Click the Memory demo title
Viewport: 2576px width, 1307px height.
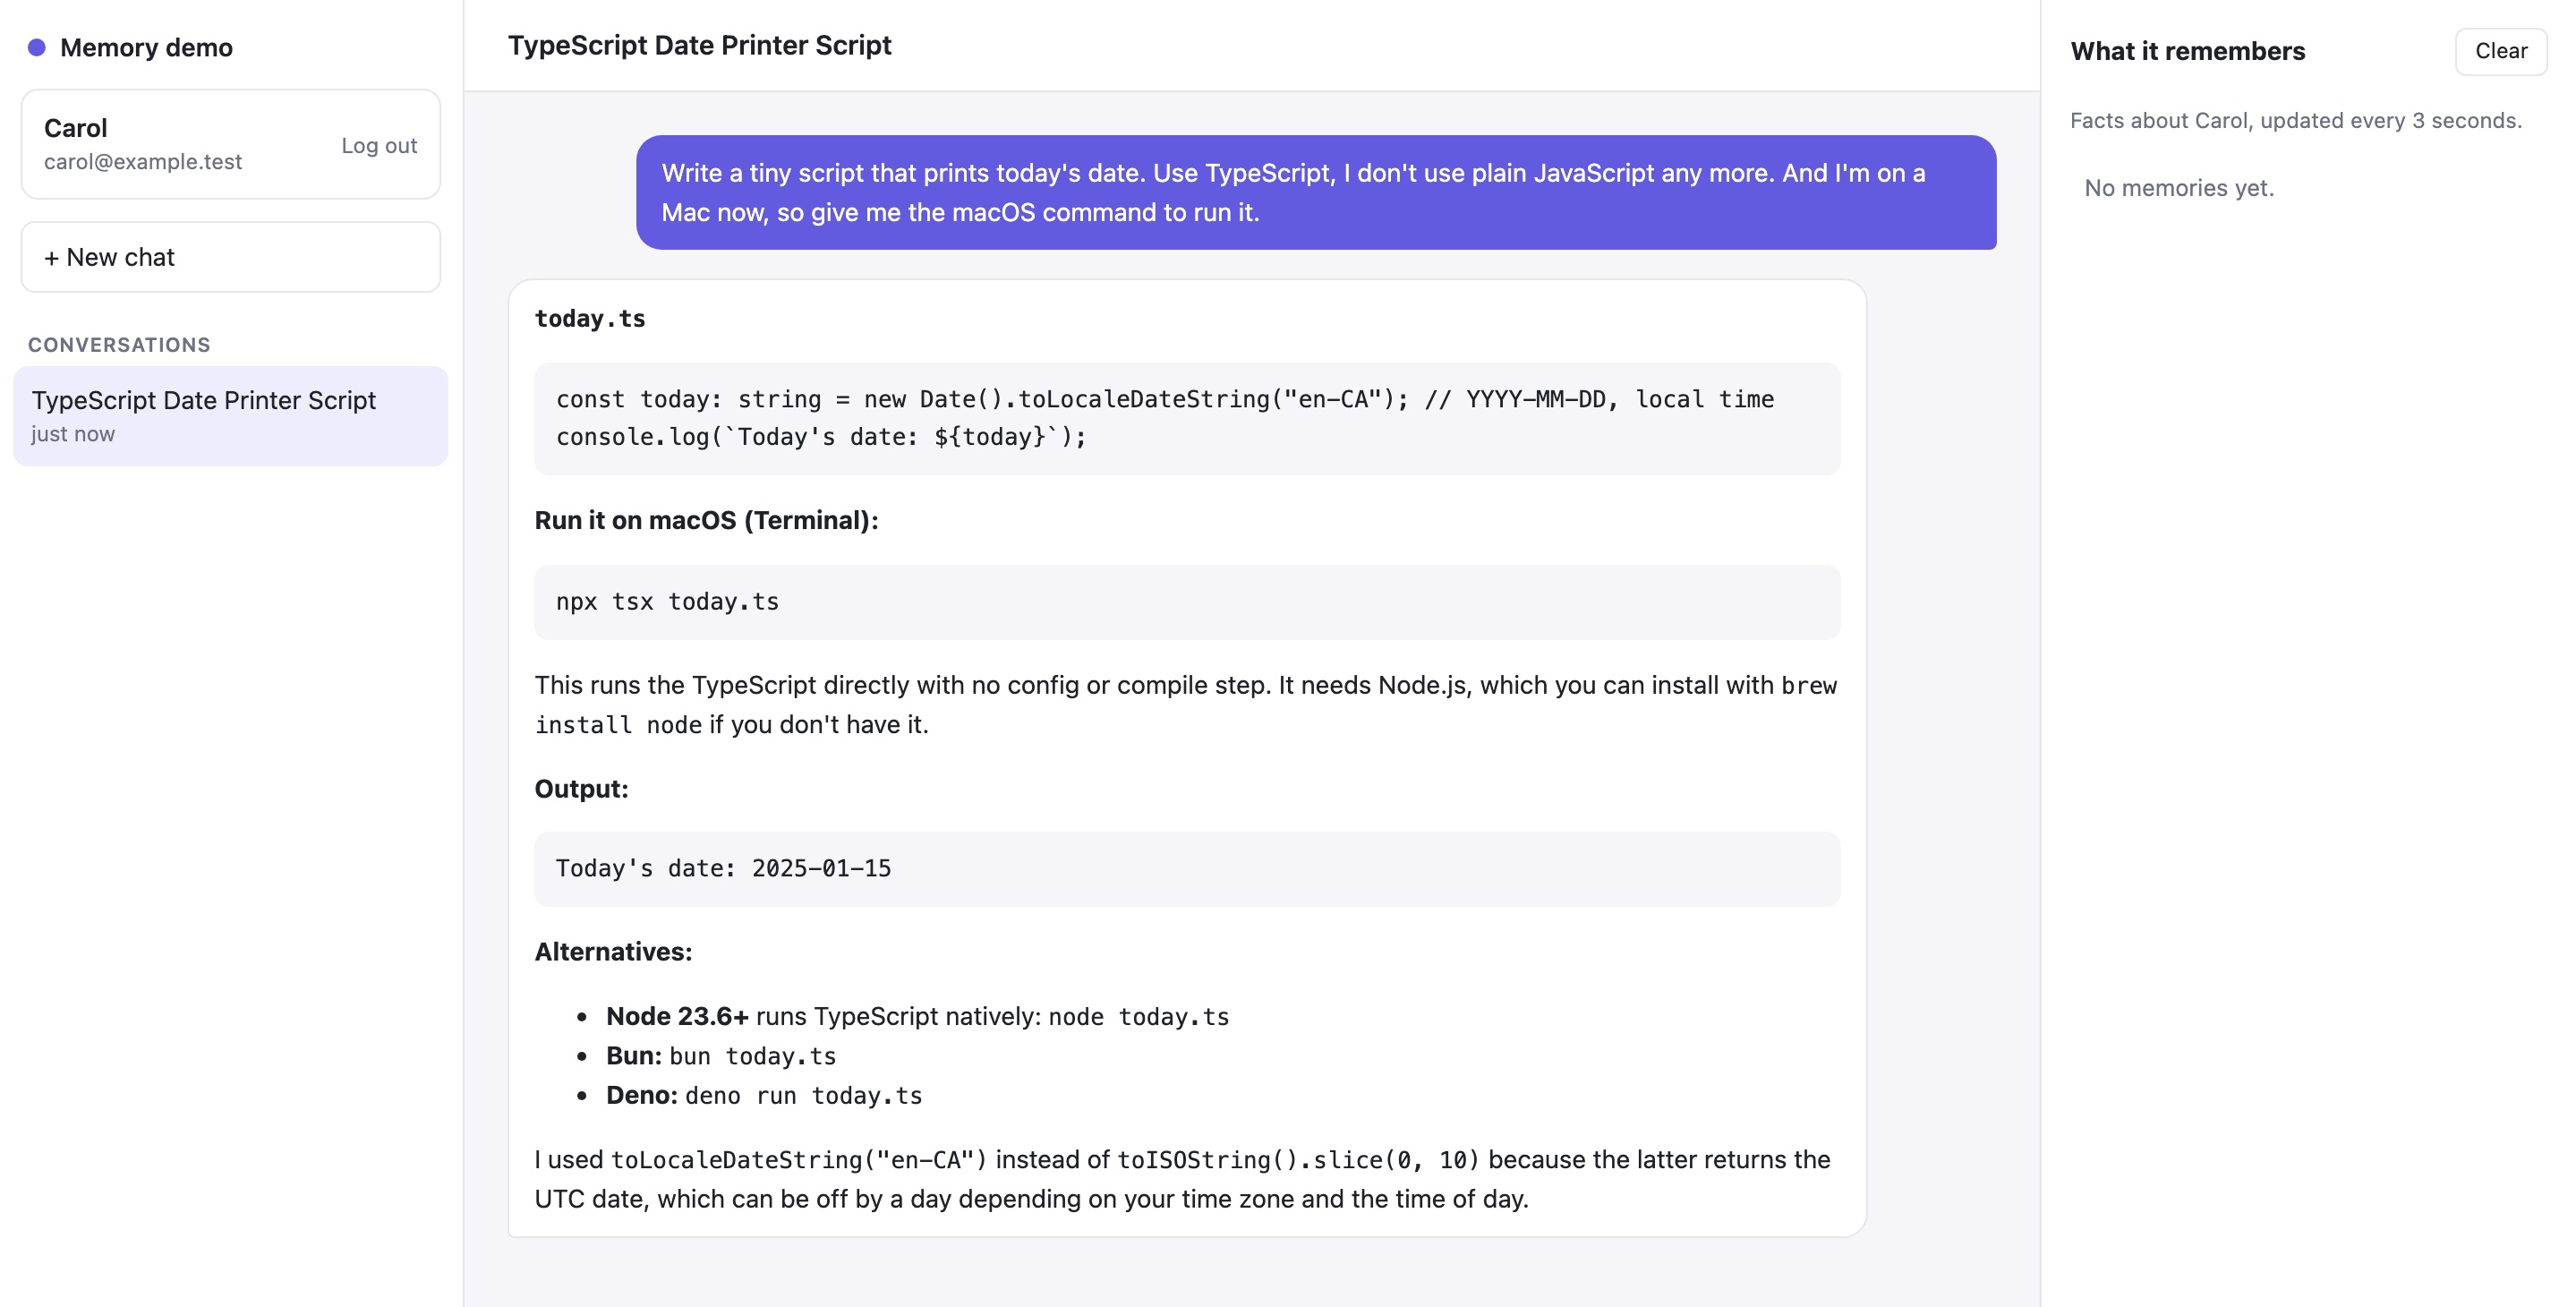(146, 48)
